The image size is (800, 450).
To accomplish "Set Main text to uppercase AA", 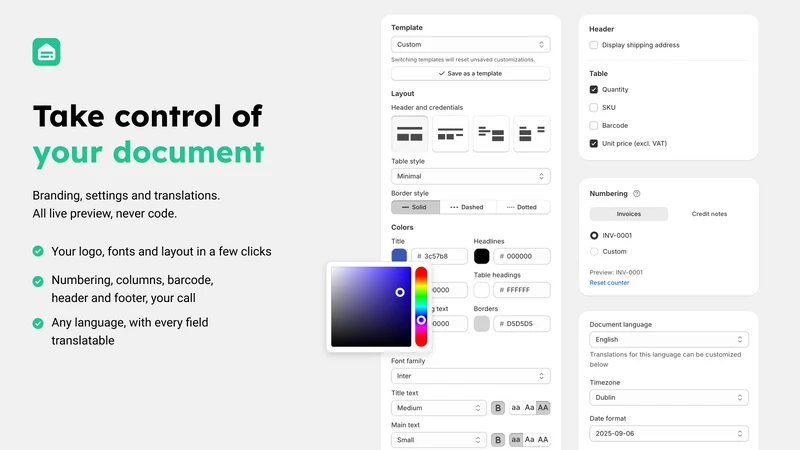I will pyautogui.click(x=543, y=440).
